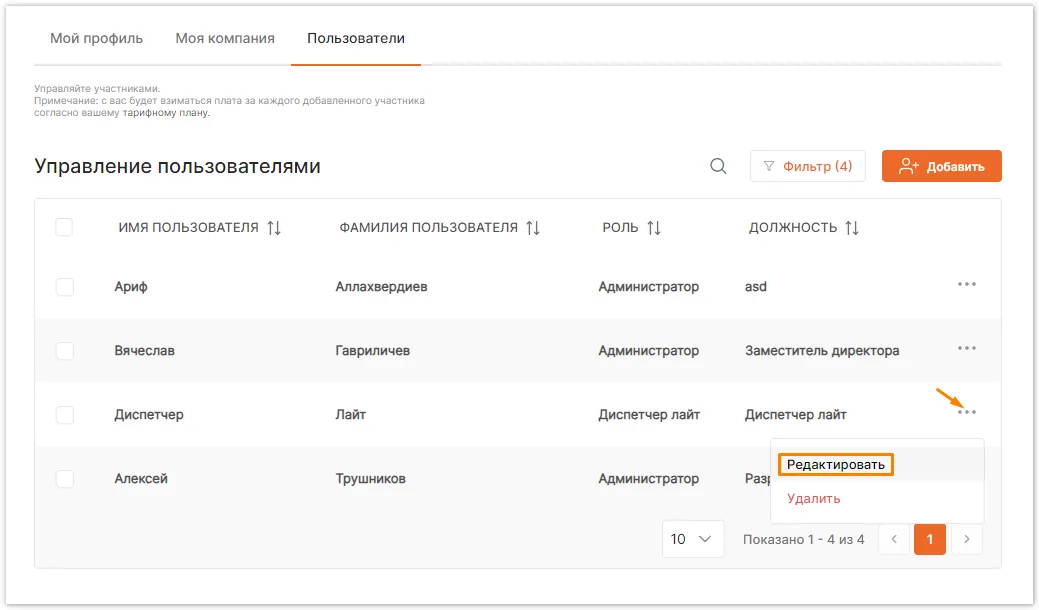Open three-dot menu for Диспетчер row
The height and width of the screenshot is (610, 1039).
click(x=967, y=412)
